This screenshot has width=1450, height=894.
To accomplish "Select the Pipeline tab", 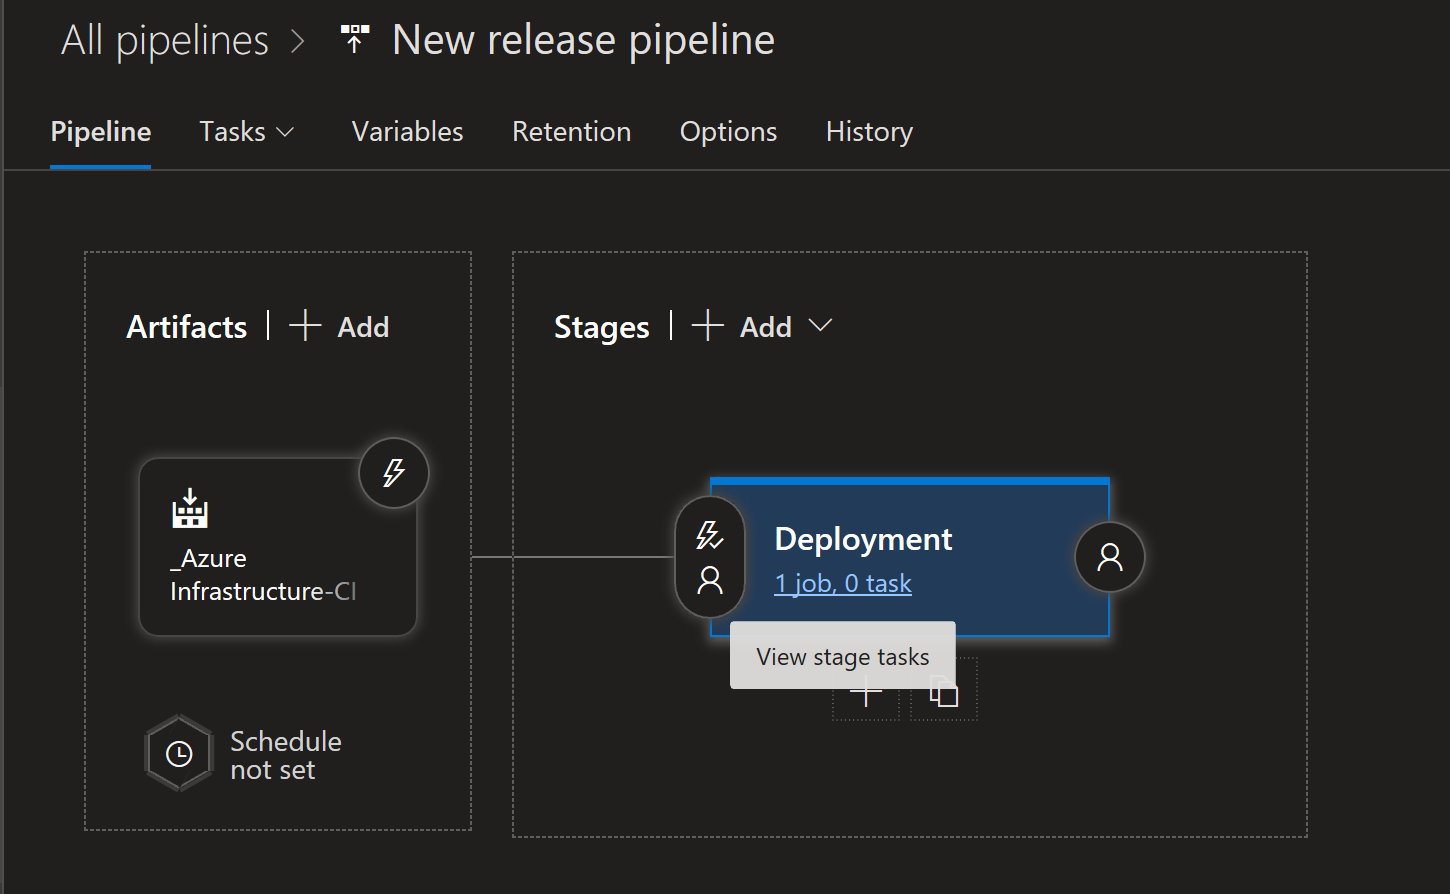I will tap(101, 132).
